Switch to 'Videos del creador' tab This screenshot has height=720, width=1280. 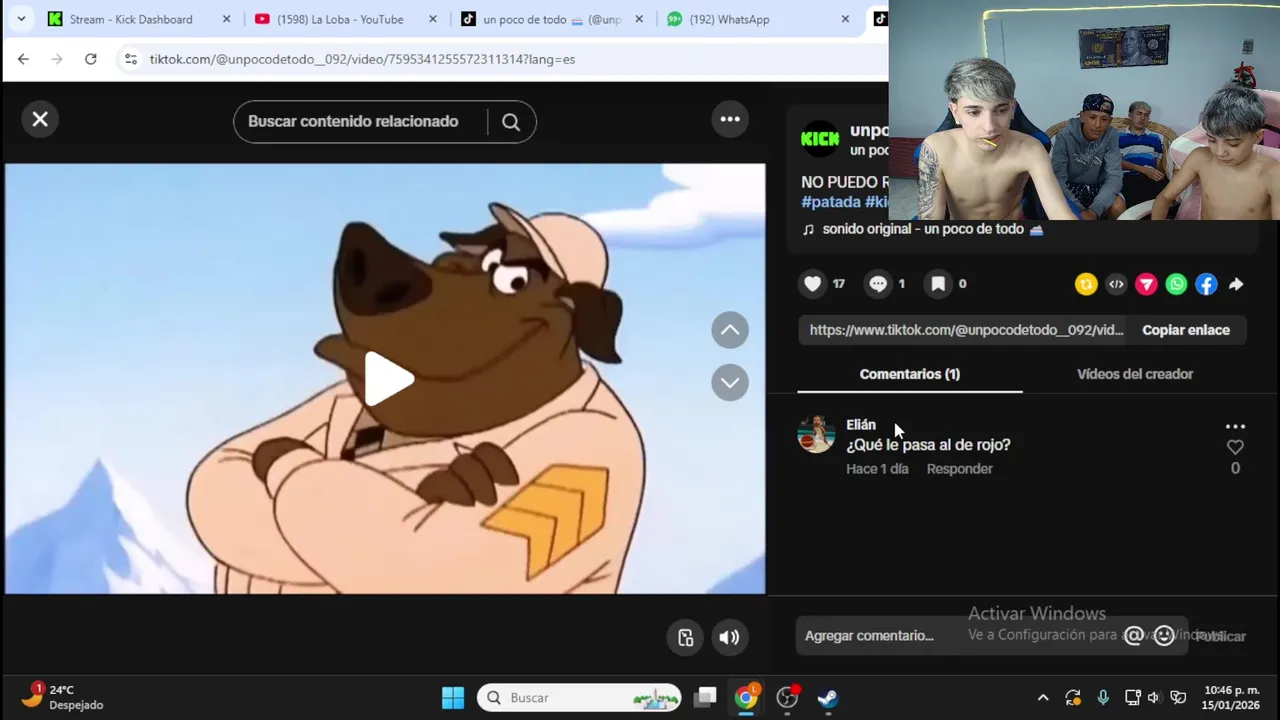pos(1135,374)
